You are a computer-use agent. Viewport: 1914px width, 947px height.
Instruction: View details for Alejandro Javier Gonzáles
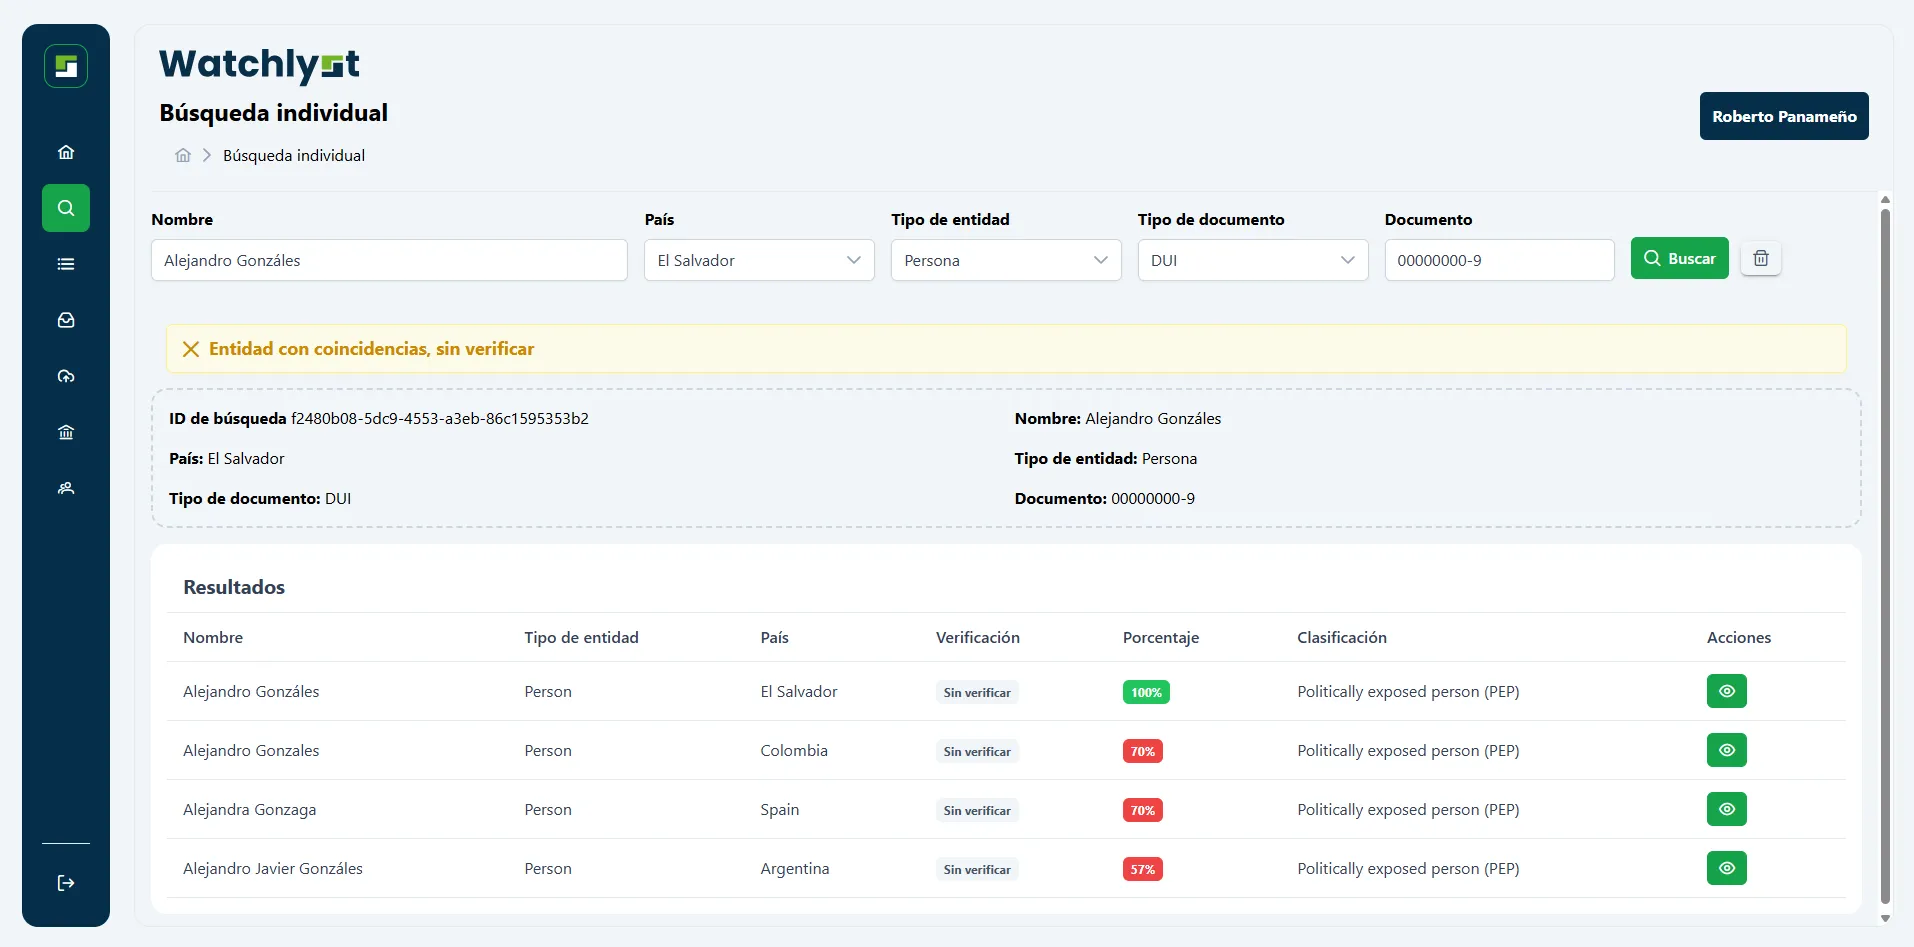tap(1726, 868)
